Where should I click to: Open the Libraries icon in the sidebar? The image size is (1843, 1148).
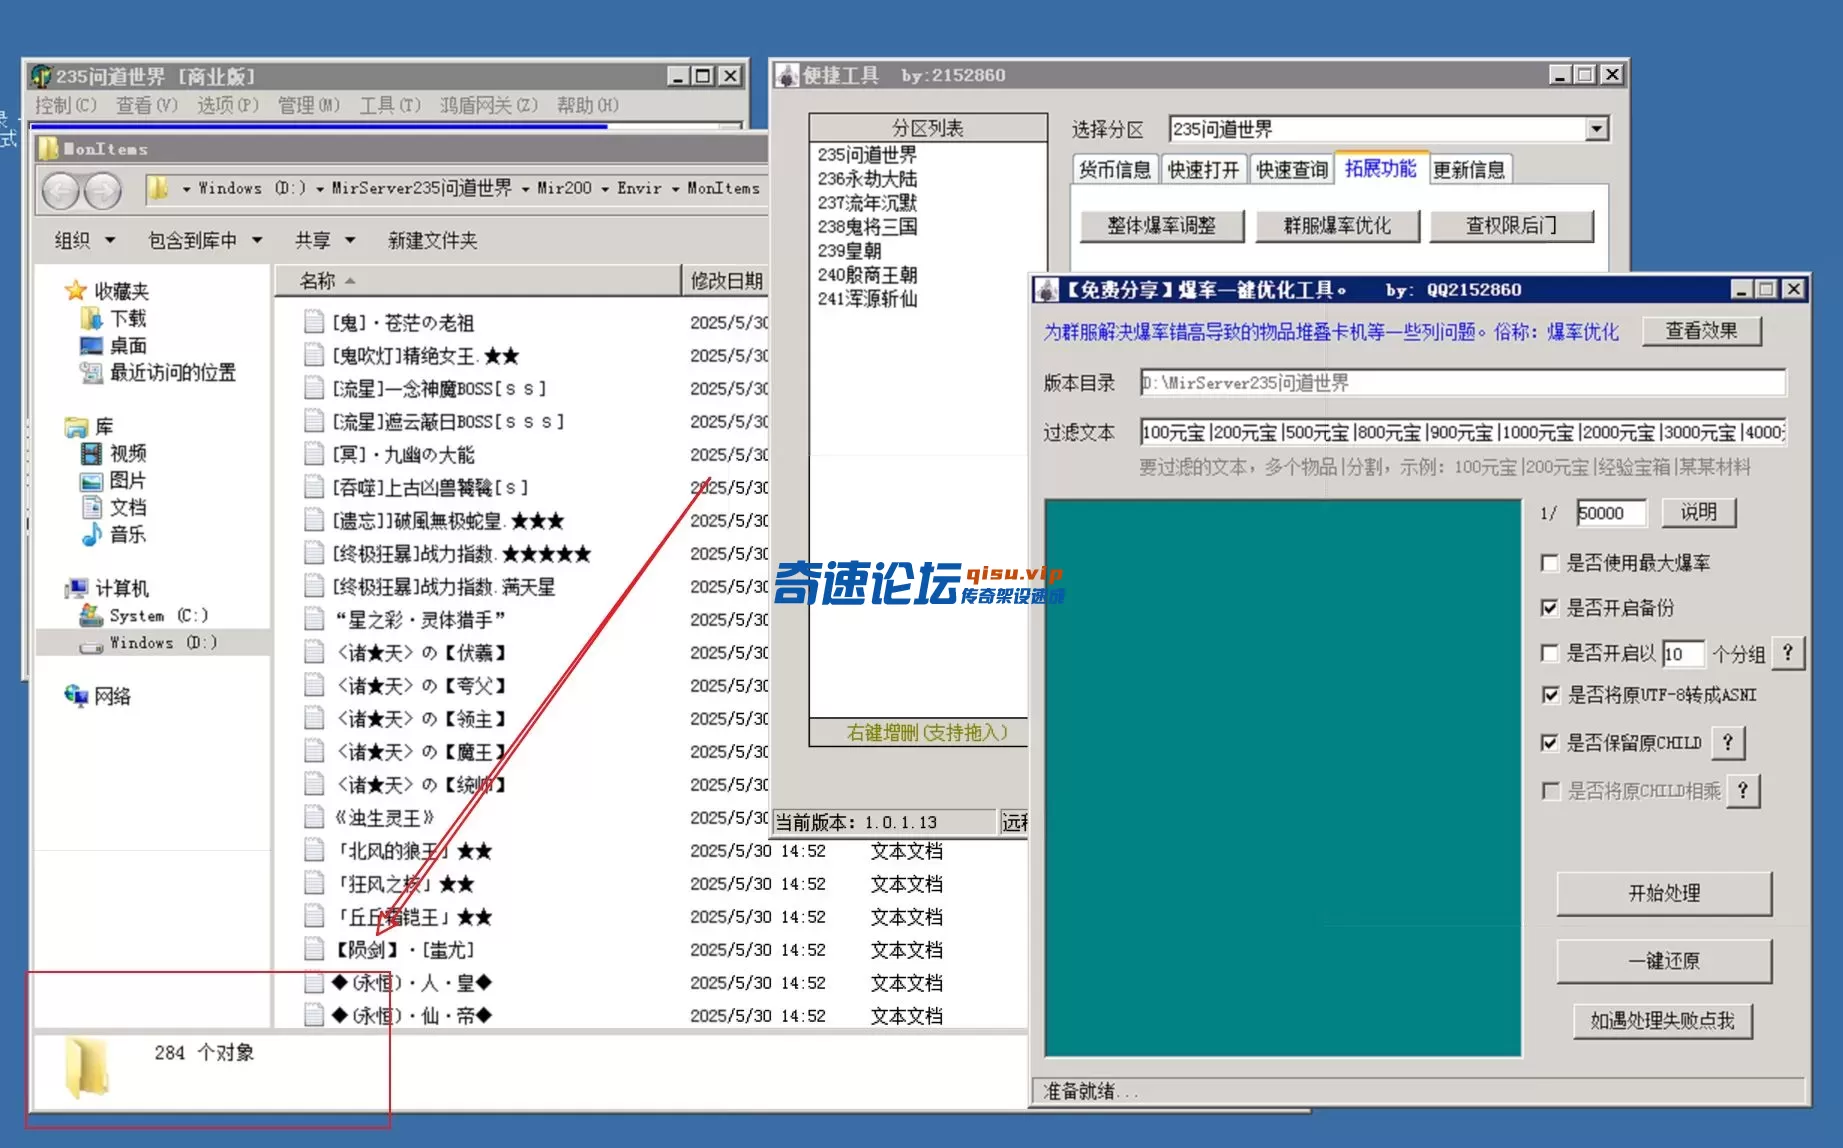[x=76, y=427]
